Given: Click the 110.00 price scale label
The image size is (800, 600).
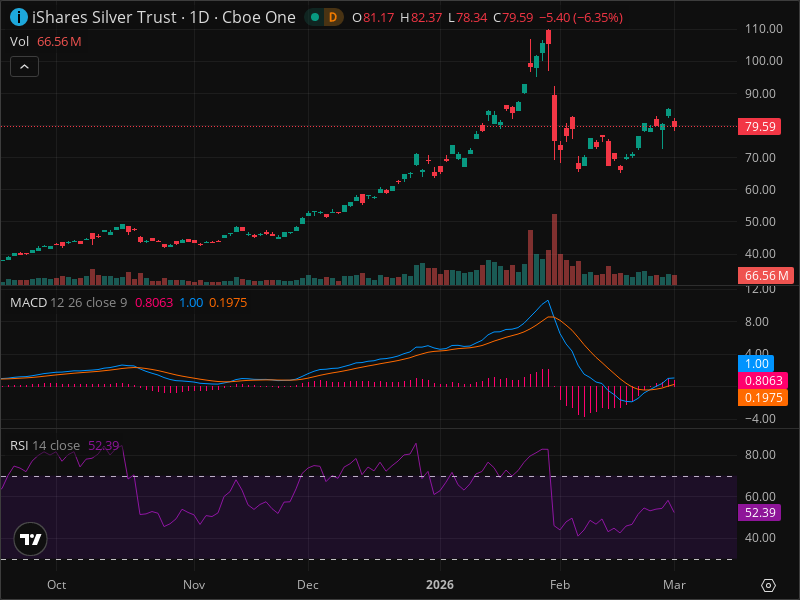Looking at the screenshot, I should coord(763,29).
